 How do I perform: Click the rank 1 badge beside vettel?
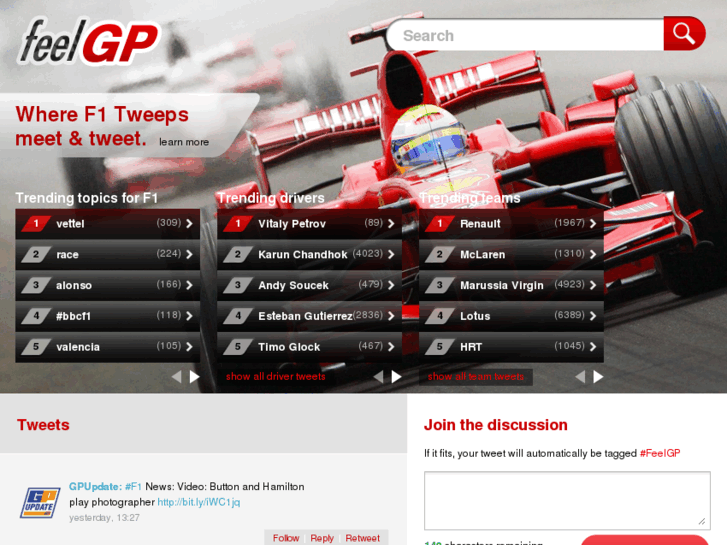click(36, 224)
